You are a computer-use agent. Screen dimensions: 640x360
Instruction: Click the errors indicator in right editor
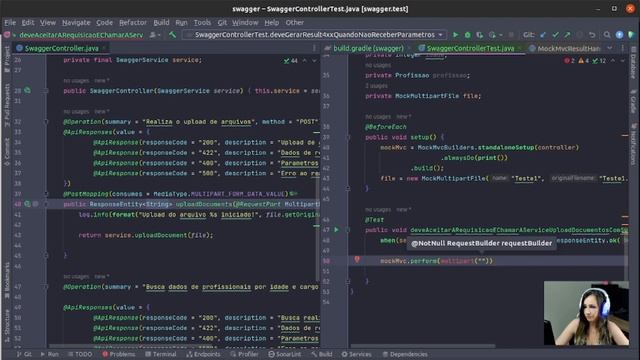(569, 60)
